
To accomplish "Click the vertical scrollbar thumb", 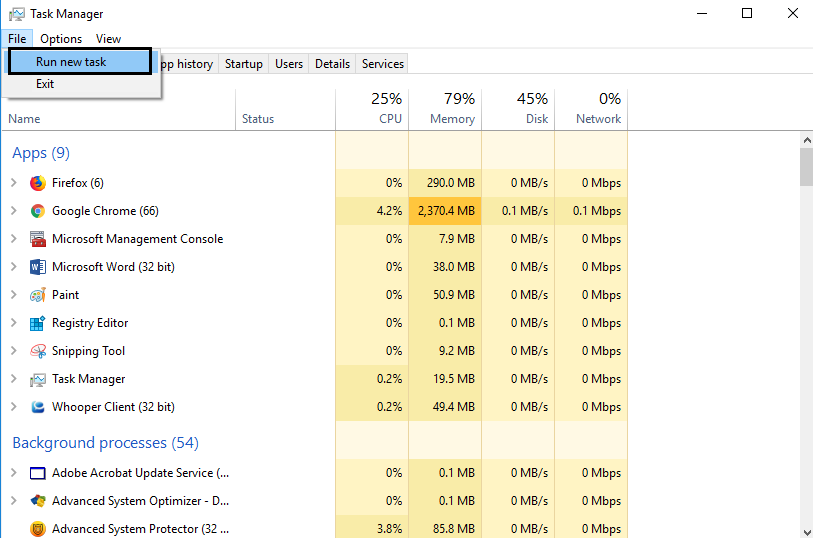I will coord(806,167).
